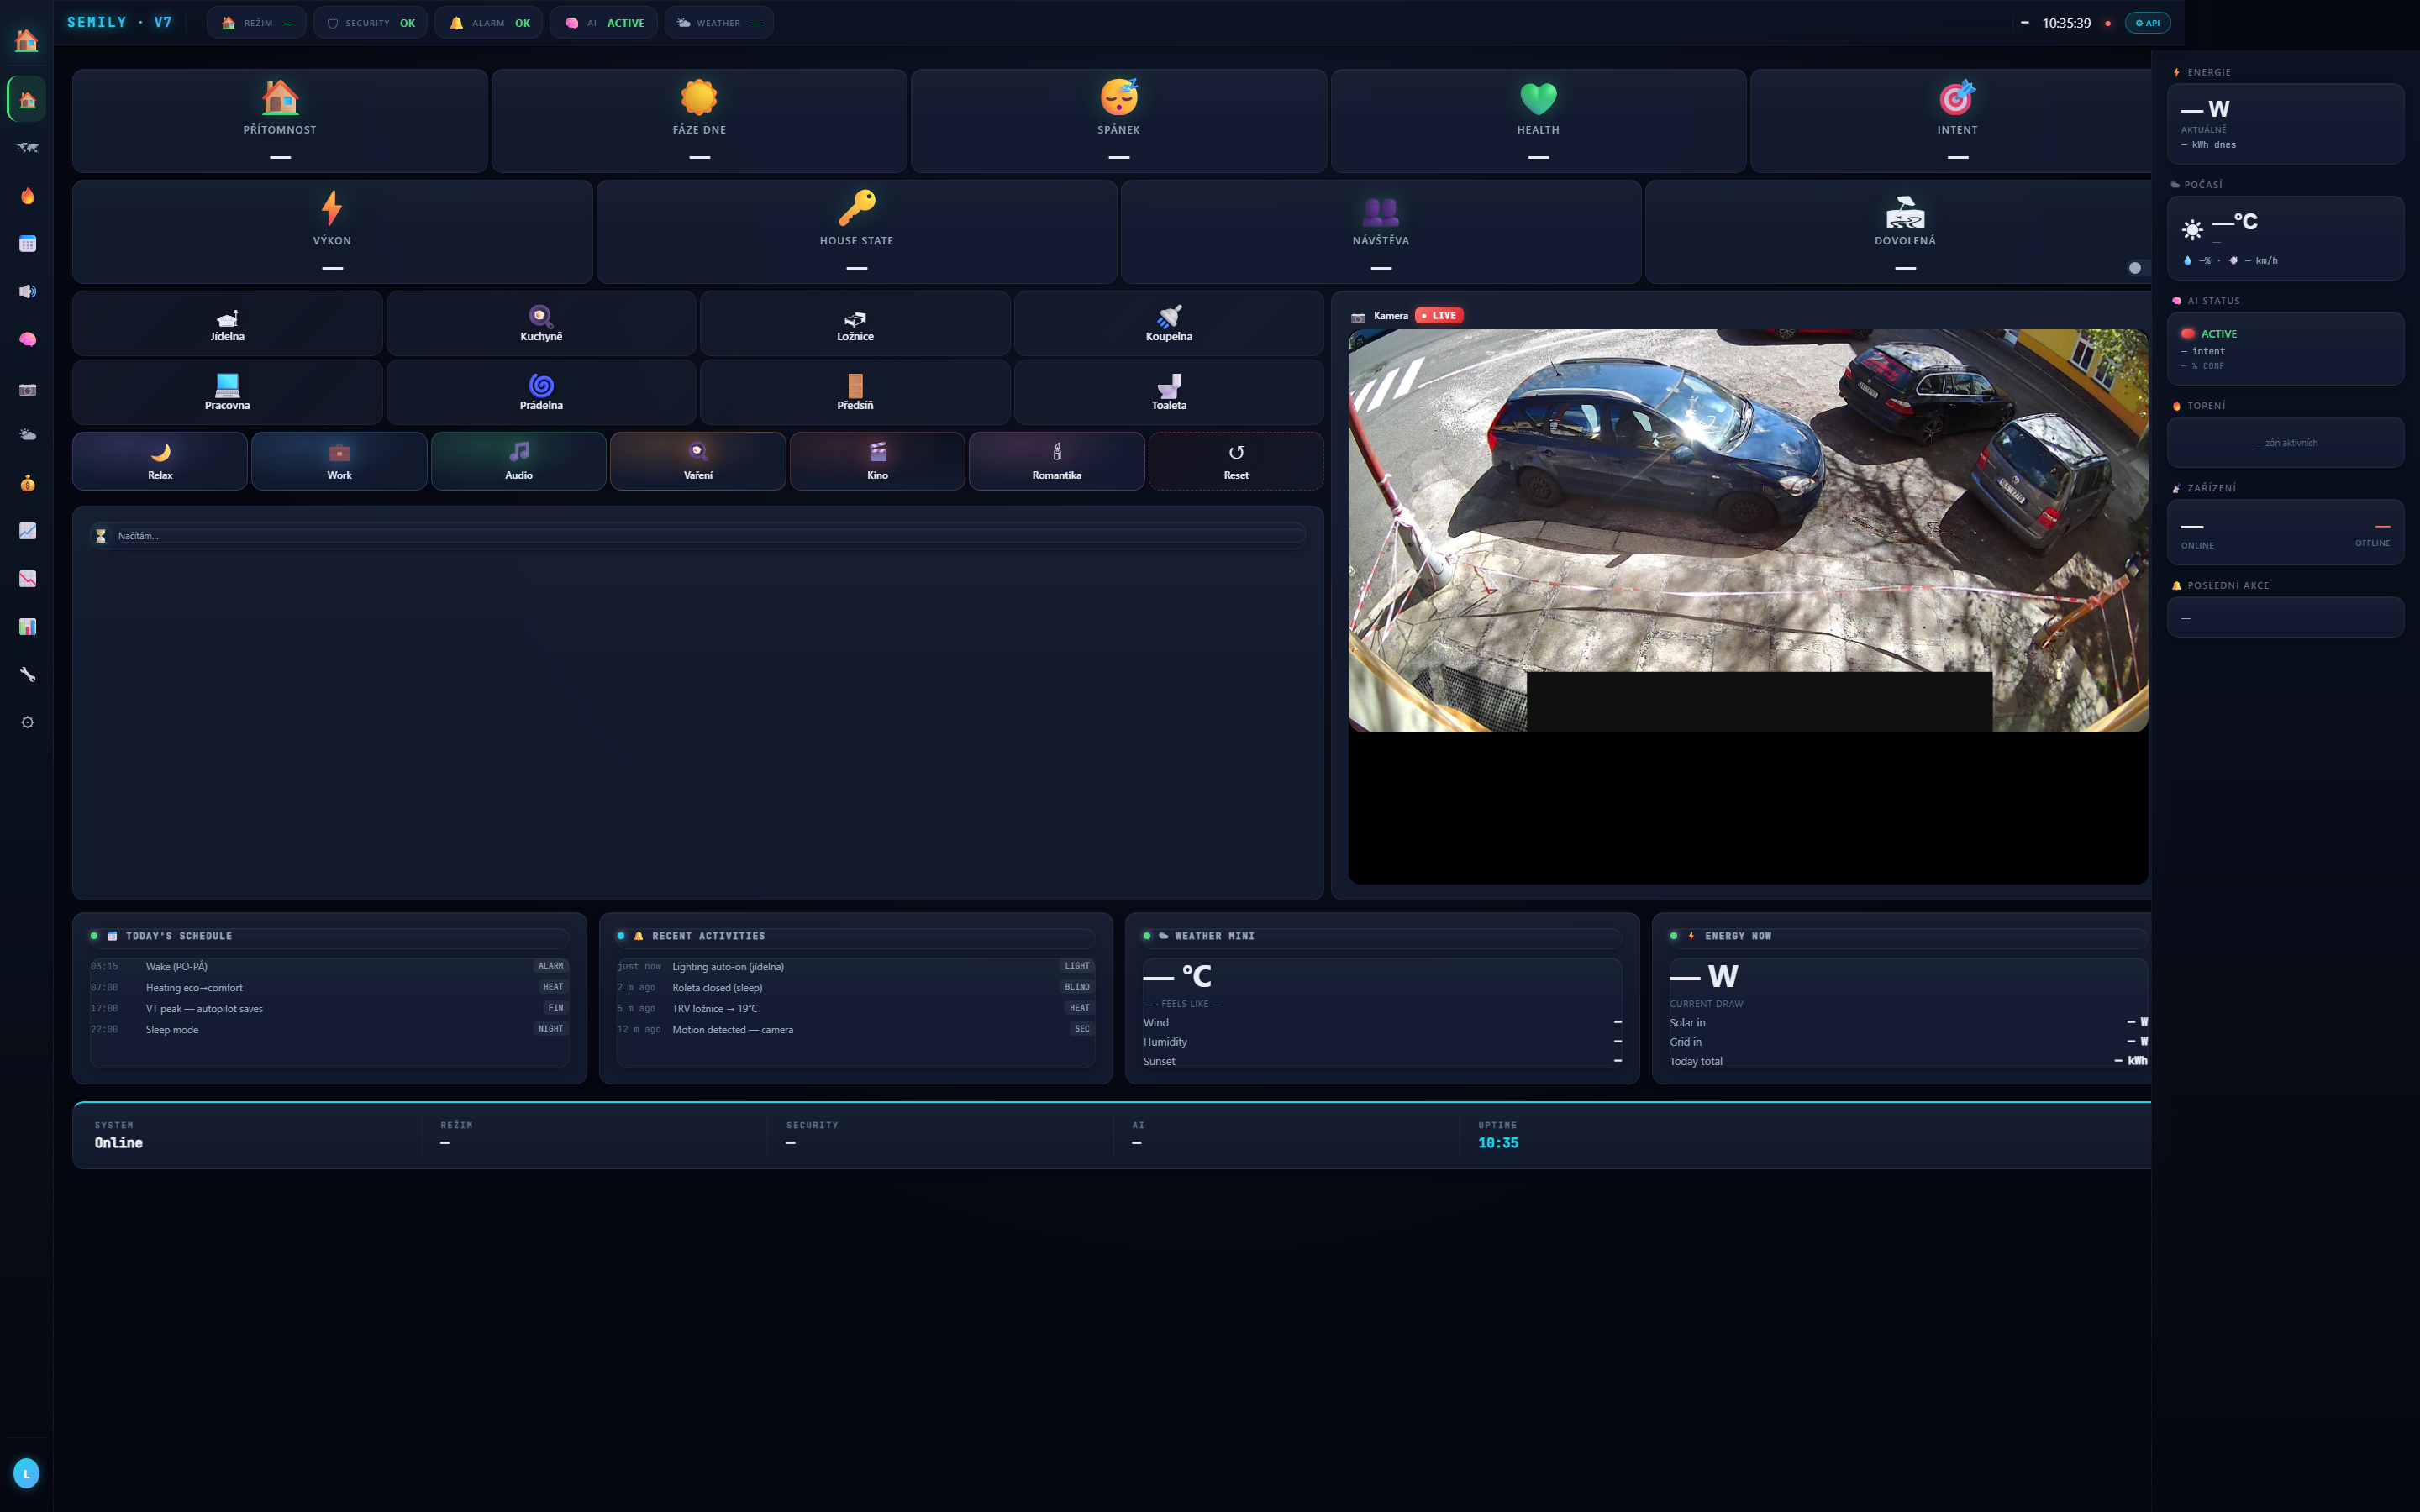Screen dimensions: 2420x1512
Task: Click the Alarm OK status pill
Action: (x=489, y=23)
